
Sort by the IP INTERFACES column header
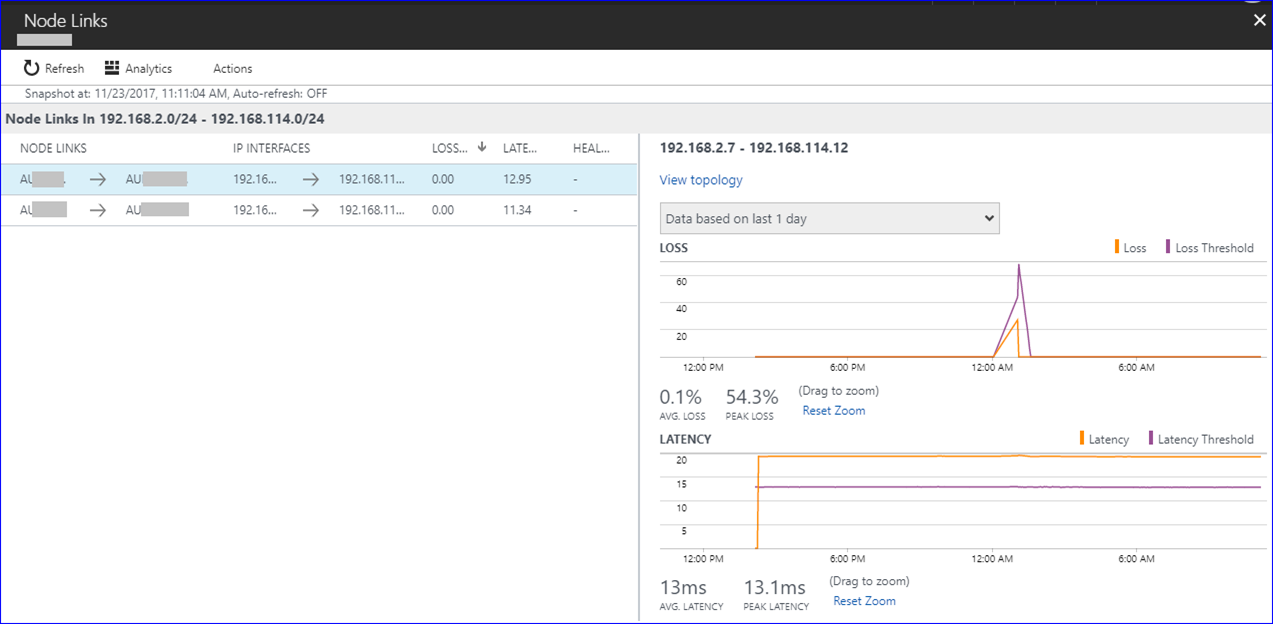tap(271, 148)
